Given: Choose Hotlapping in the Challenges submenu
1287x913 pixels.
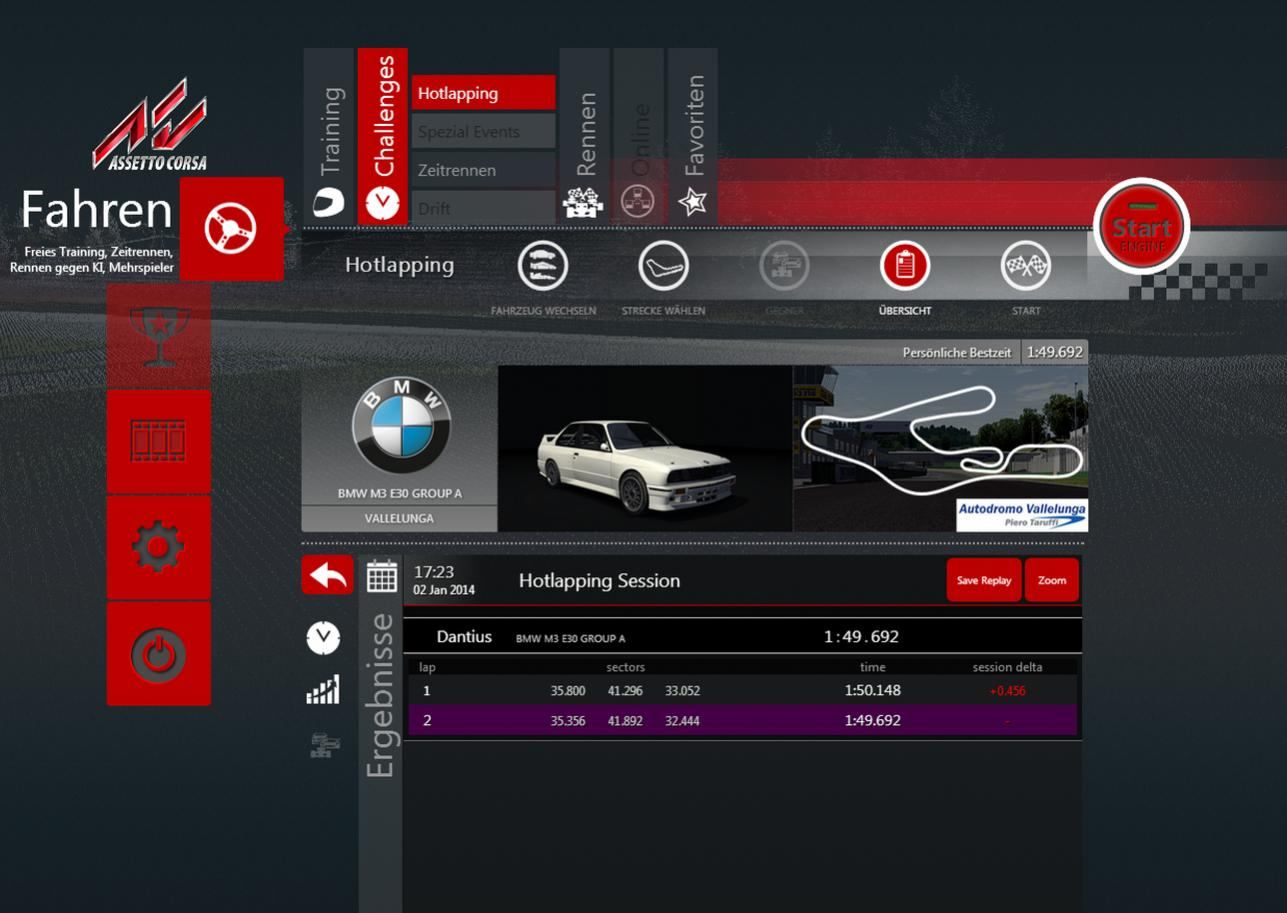Looking at the screenshot, I should click(x=483, y=93).
